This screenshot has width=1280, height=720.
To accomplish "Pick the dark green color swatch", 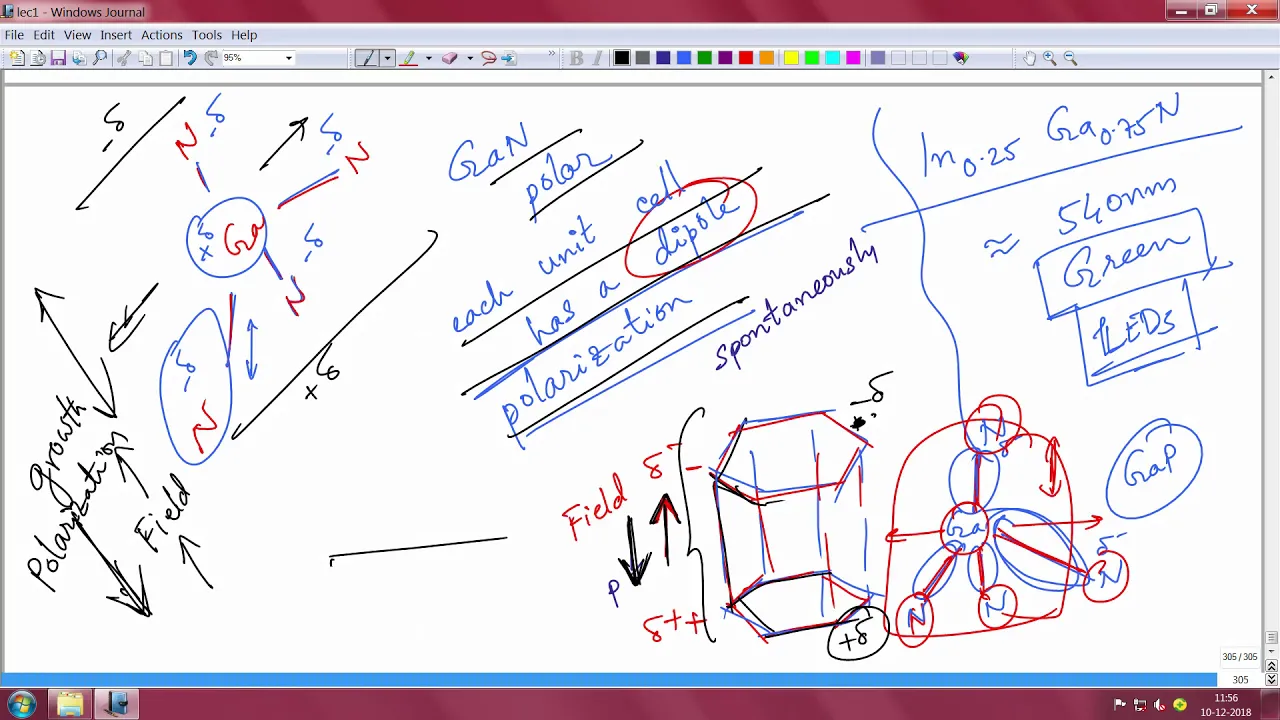I will [x=705, y=58].
